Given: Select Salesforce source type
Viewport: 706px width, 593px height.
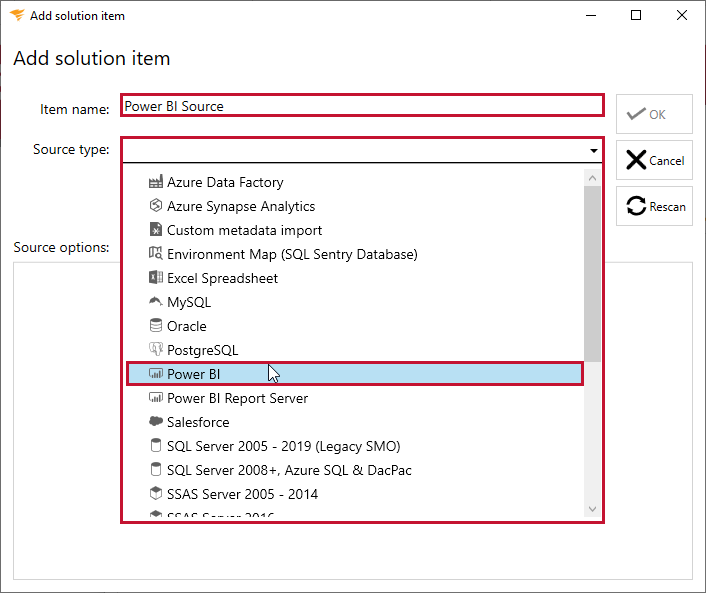Looking at the screenshot, I should (355, 422).
